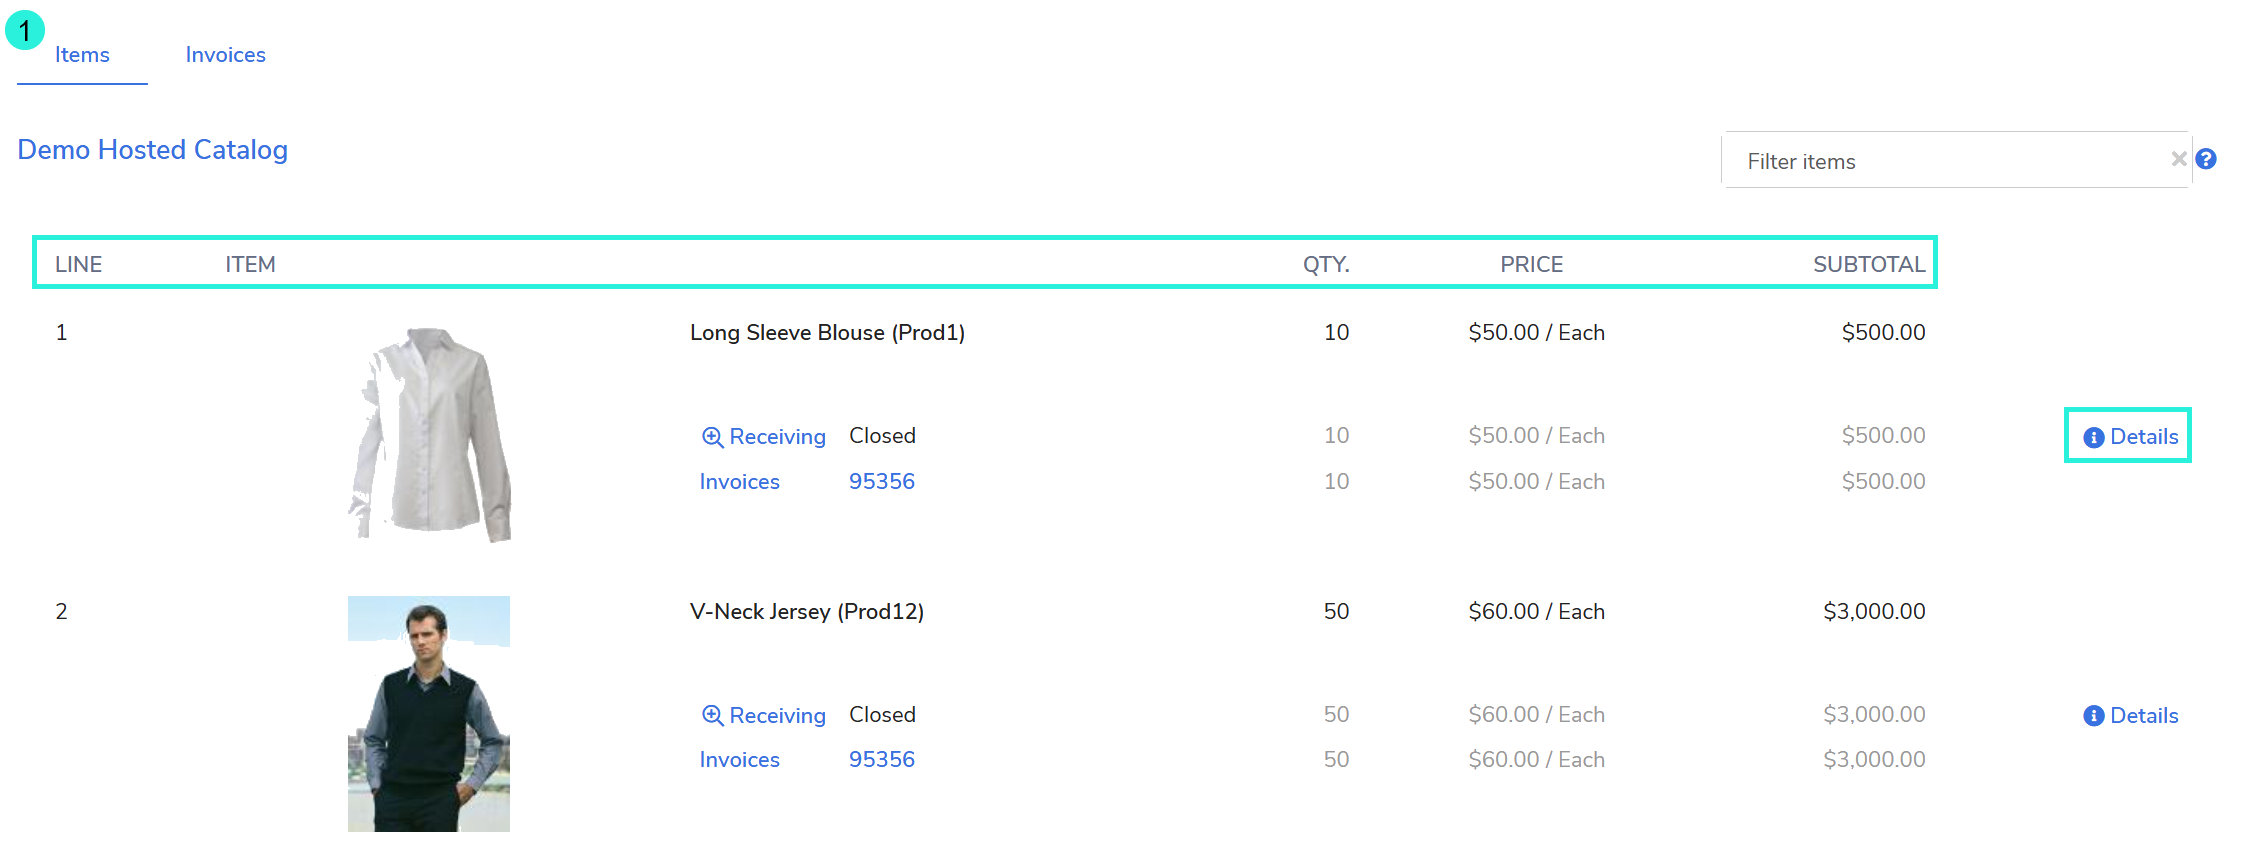This screenshot has height=843, width=2242.
Task: Click the SUBTOTAL column header
Action: tap(1868, 265)
